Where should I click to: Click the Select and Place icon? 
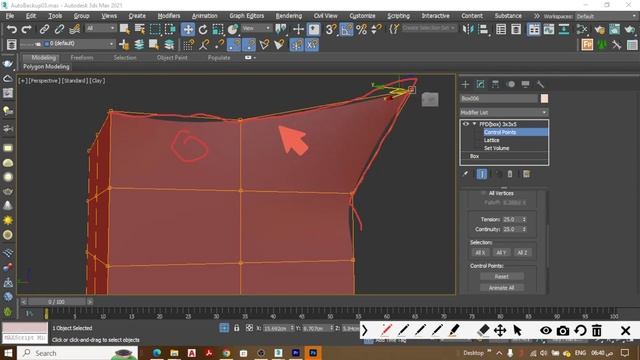233,29
